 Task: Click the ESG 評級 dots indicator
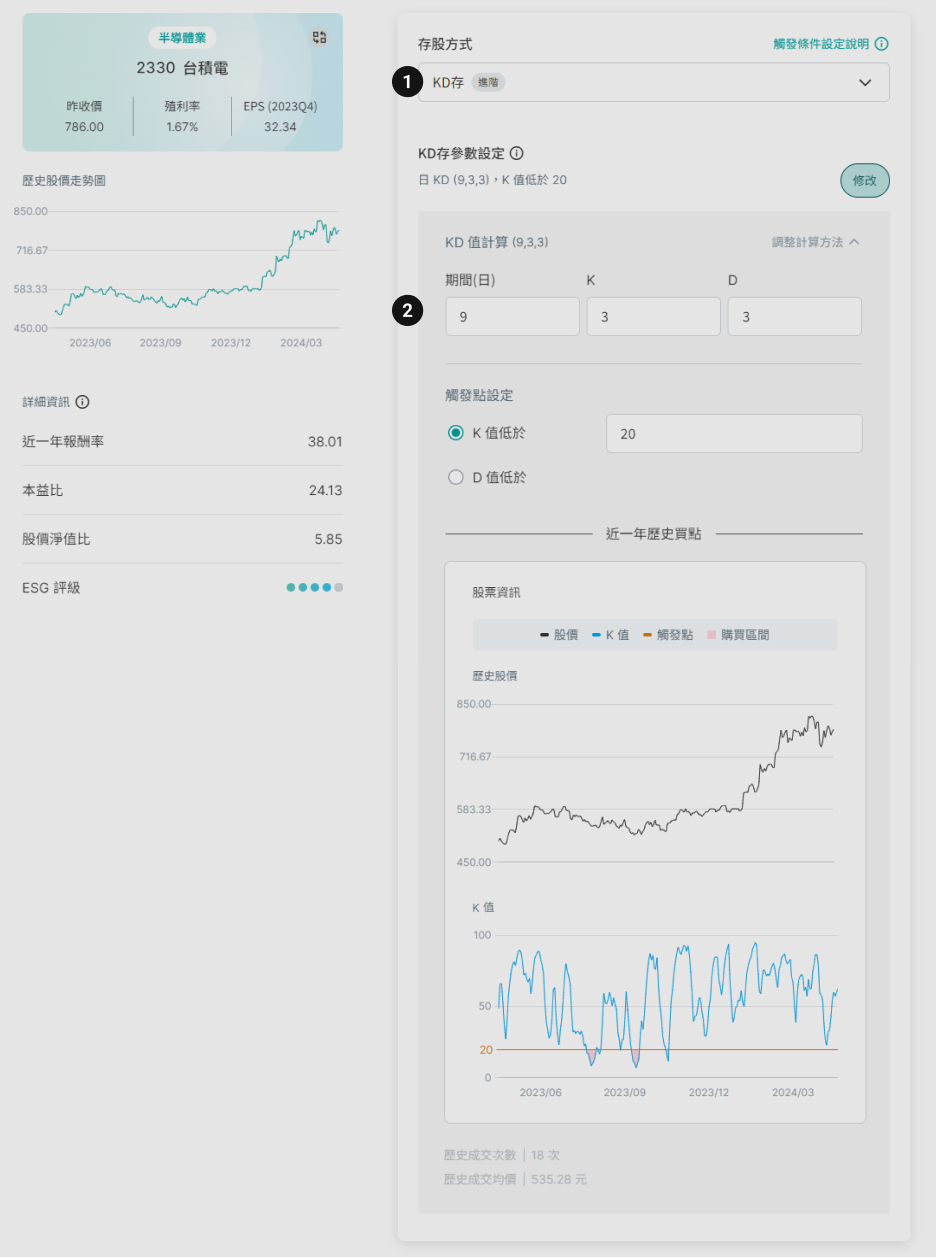coord(314,587)
